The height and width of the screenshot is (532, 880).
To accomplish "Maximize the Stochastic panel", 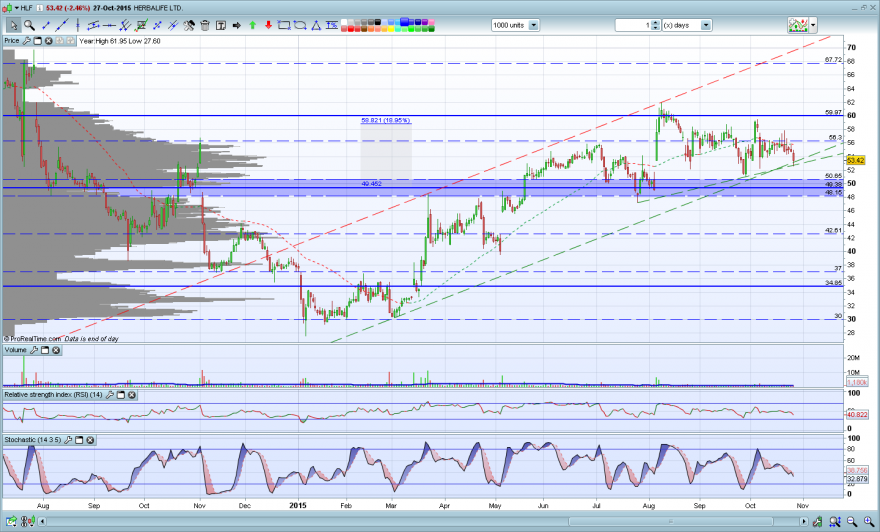I will coord(79,440).
